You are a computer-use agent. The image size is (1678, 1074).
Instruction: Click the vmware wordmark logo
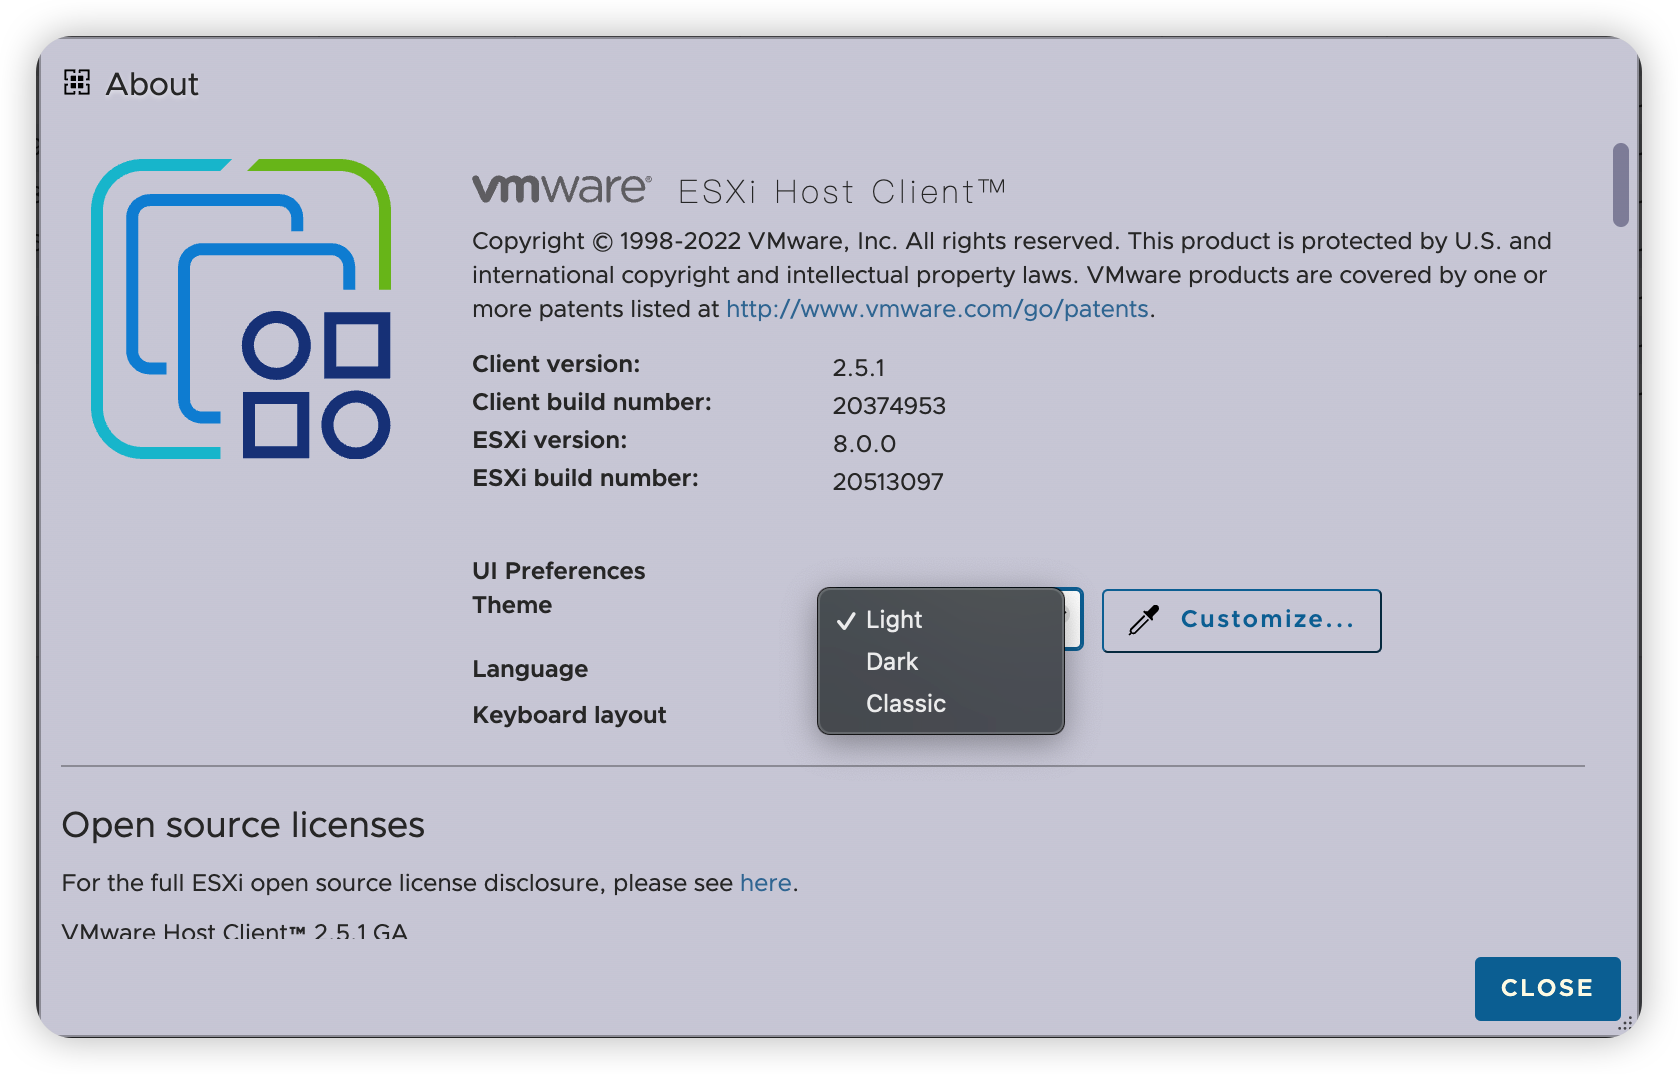click(x=562, y=188)
